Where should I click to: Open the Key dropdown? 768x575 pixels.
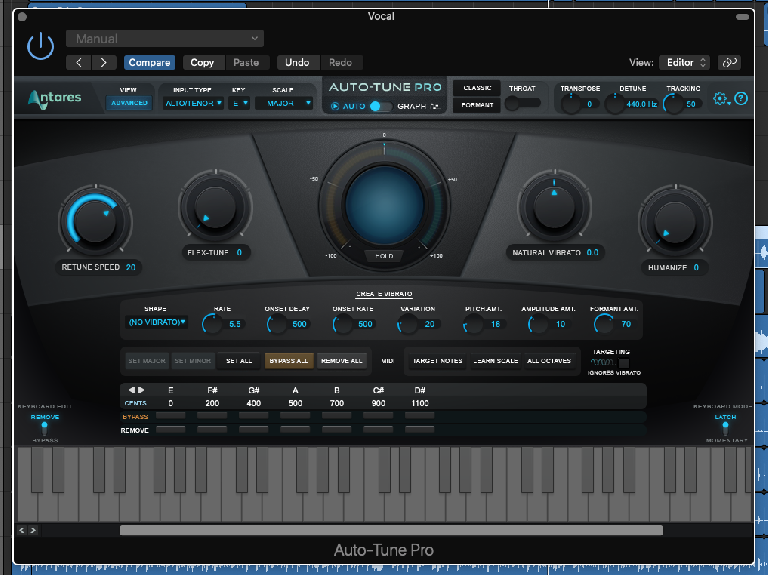239,103
